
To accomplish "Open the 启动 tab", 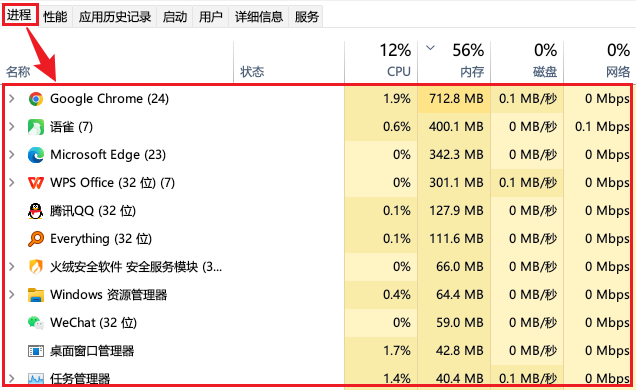I will pos(175,17).
